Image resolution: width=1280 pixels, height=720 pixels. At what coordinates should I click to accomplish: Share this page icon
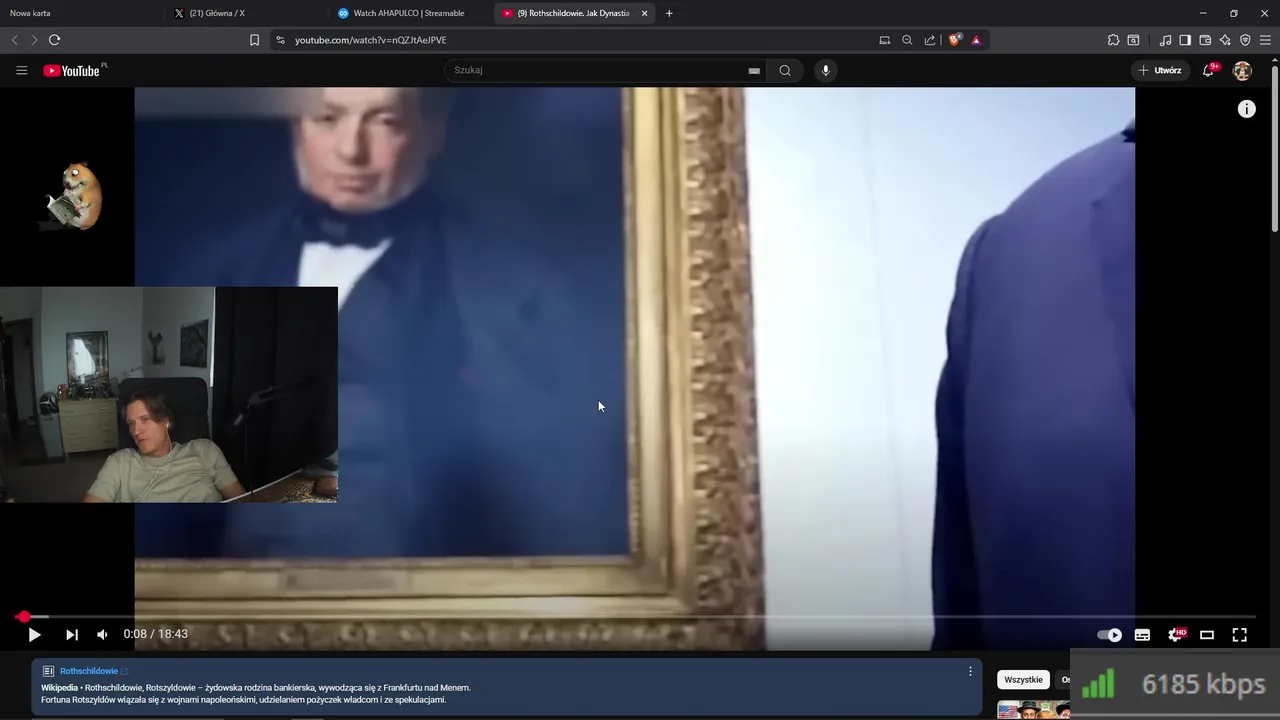[x=930, y=40]
